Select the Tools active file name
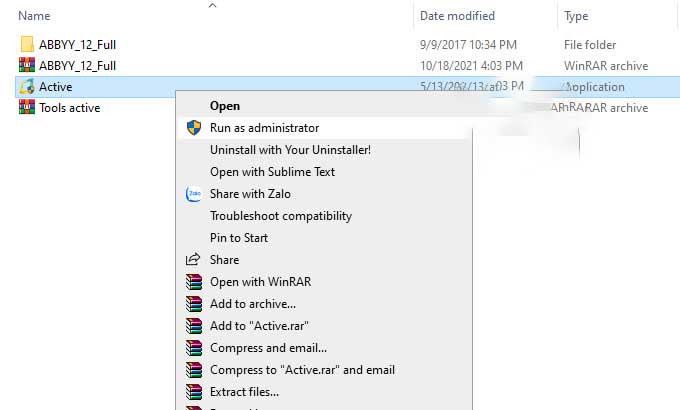 coord(69,108)
